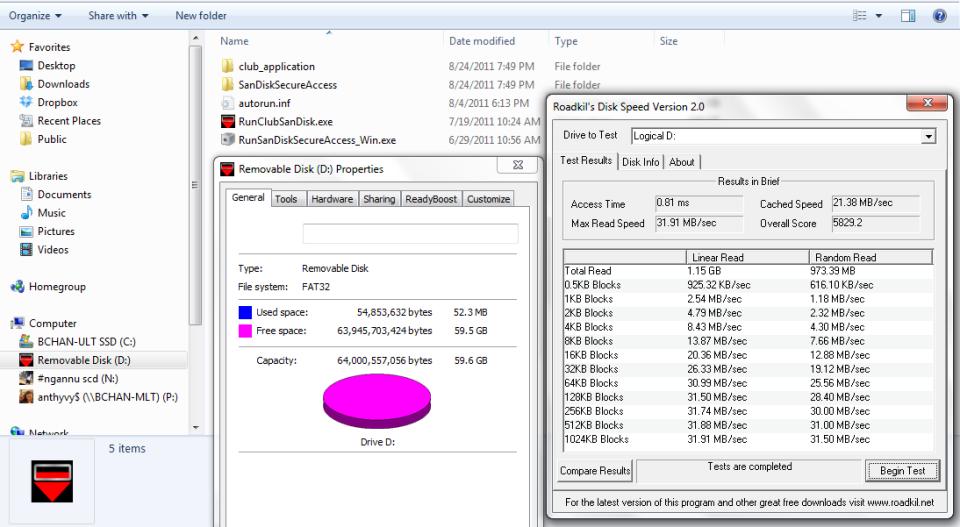Screen dimensions: 960x527
Task: Click the Random Read column header
Action: pos(871,257)
